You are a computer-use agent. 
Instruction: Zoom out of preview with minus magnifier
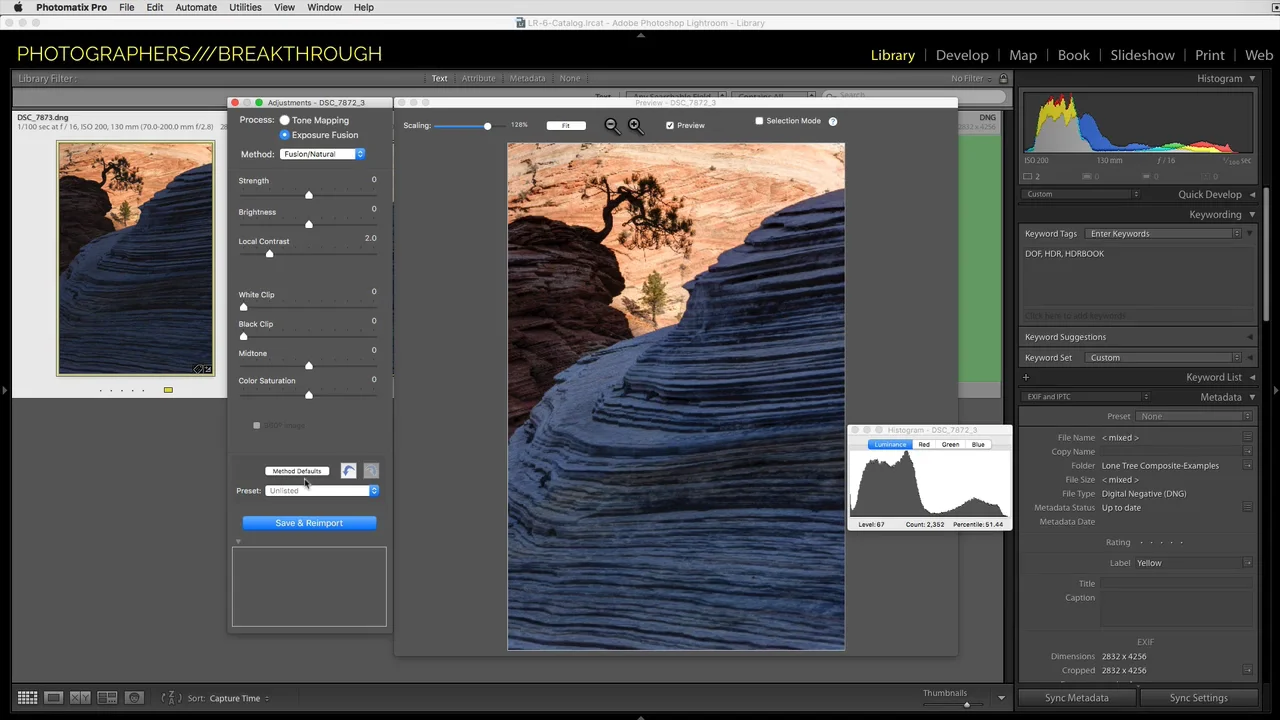(x=611, y=125)
